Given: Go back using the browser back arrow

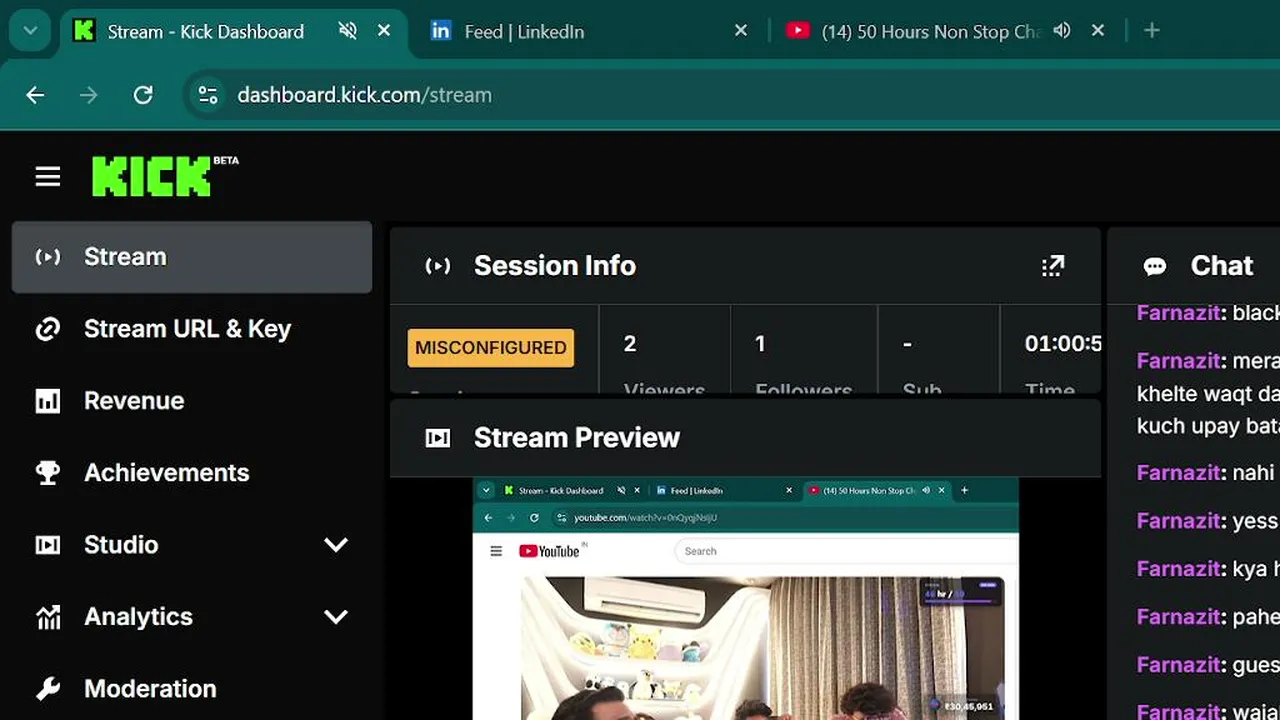Looking at the screenshot, I should point(35,95).
